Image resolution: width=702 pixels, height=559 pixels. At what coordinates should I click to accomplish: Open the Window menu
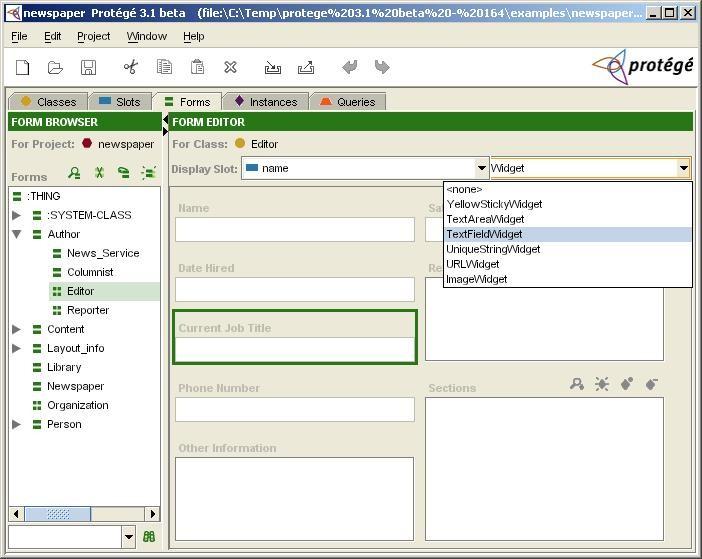pos(147,36)
